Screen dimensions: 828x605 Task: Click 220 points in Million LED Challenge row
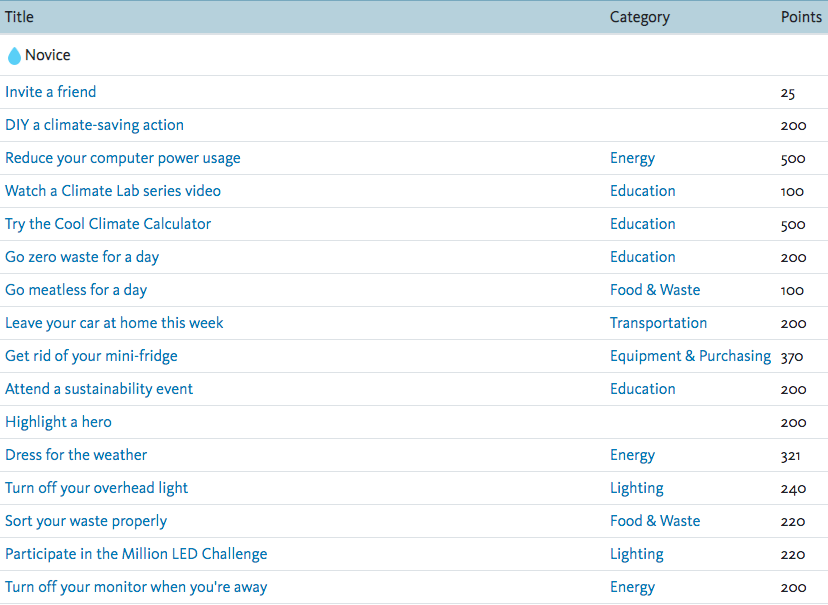(793, 555)
